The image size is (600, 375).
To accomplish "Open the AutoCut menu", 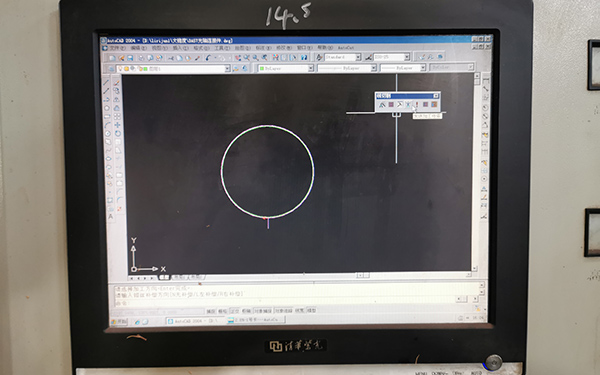I will coord(345,48).
